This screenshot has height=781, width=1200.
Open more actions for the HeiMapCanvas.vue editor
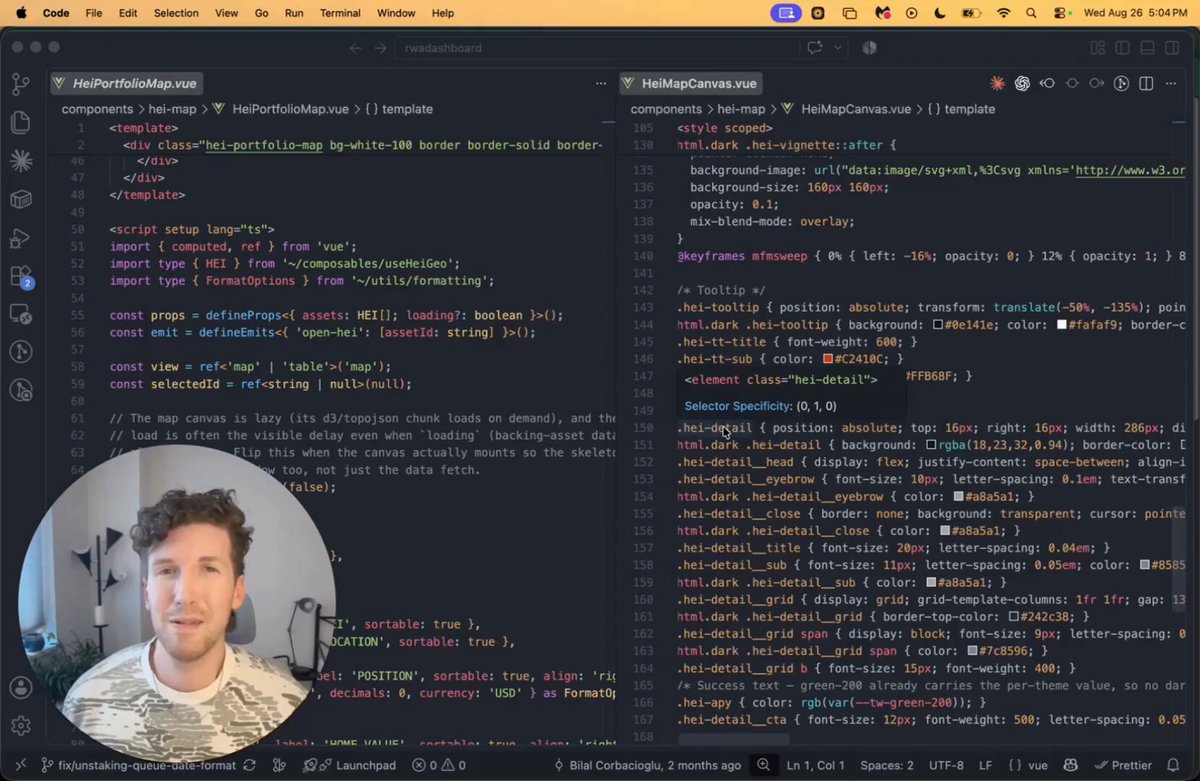(1171, 84)
